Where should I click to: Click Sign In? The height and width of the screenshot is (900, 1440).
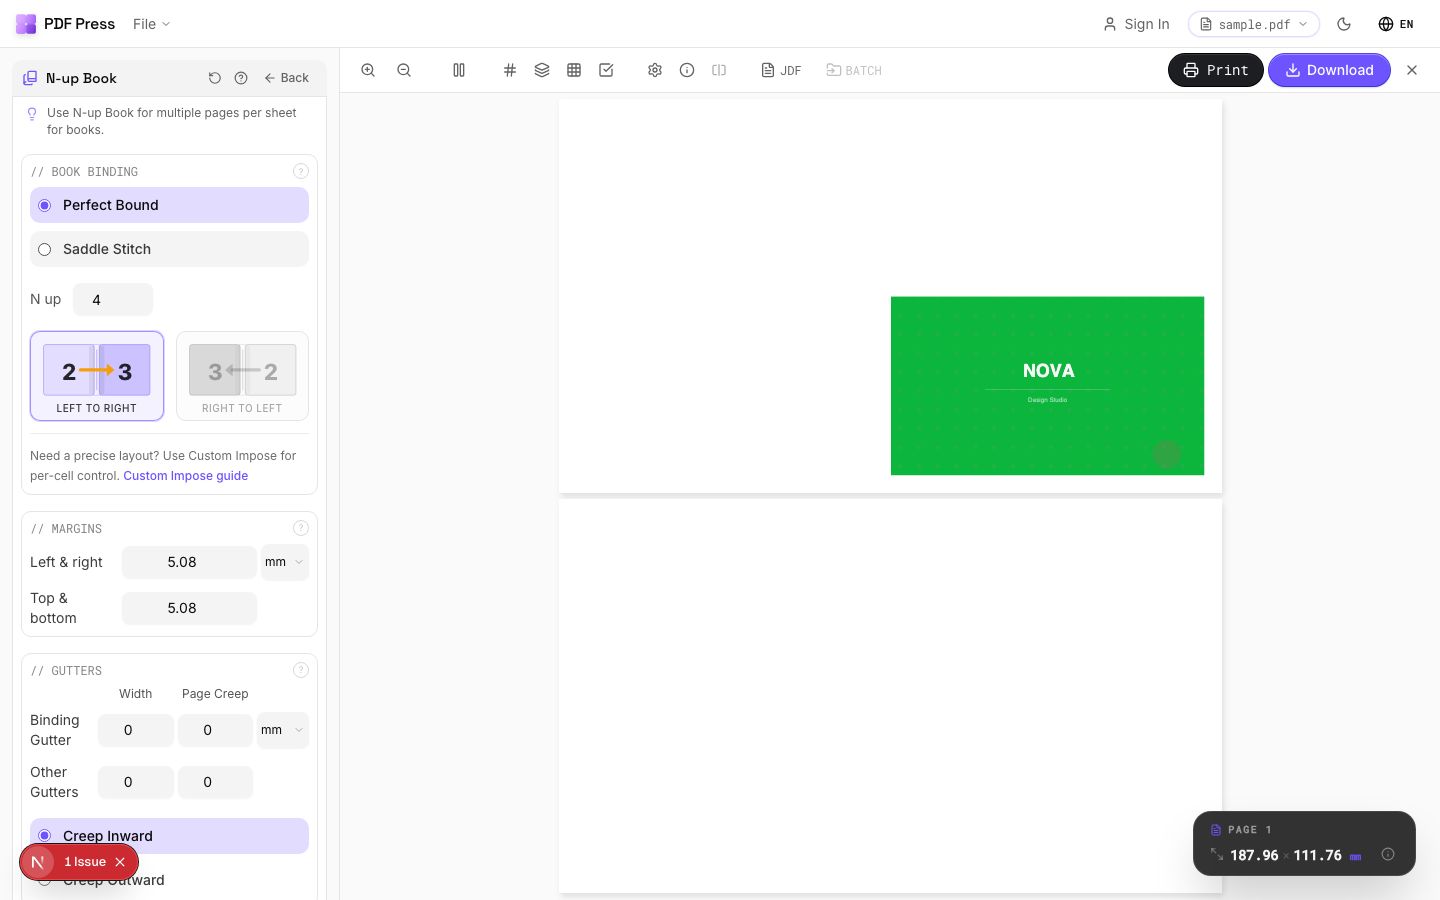[1136, 24]
